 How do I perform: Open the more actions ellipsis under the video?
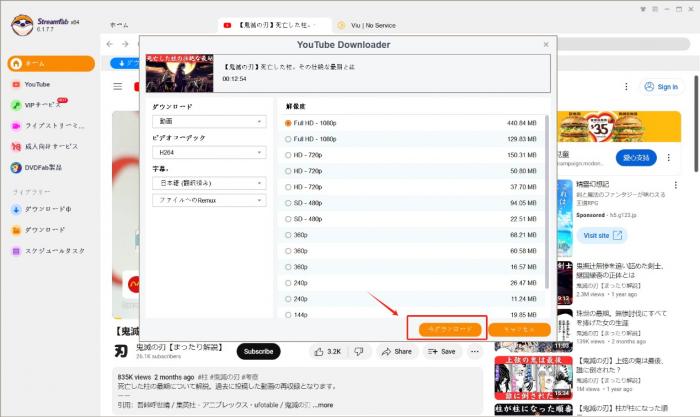coord(475,352)
